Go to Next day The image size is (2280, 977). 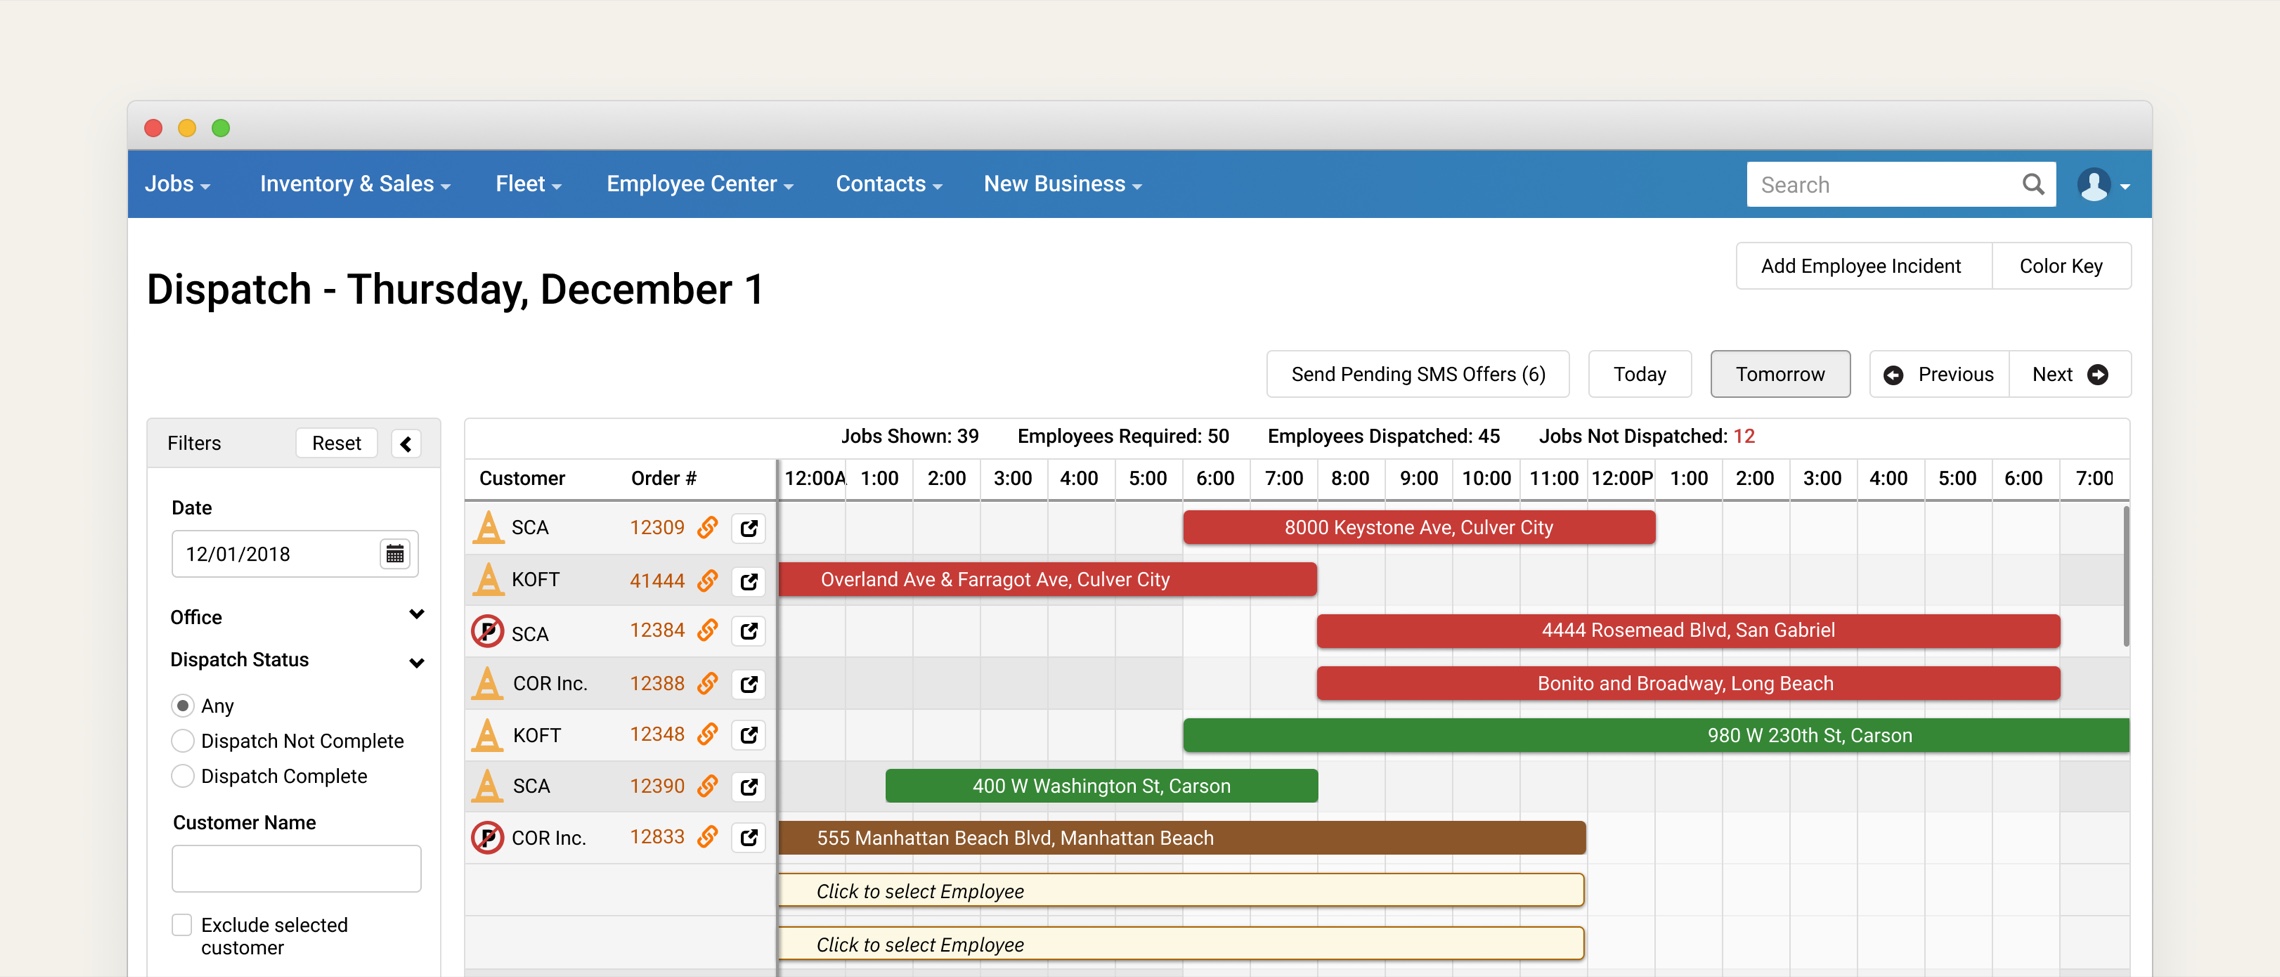(x=2070, y=374)
